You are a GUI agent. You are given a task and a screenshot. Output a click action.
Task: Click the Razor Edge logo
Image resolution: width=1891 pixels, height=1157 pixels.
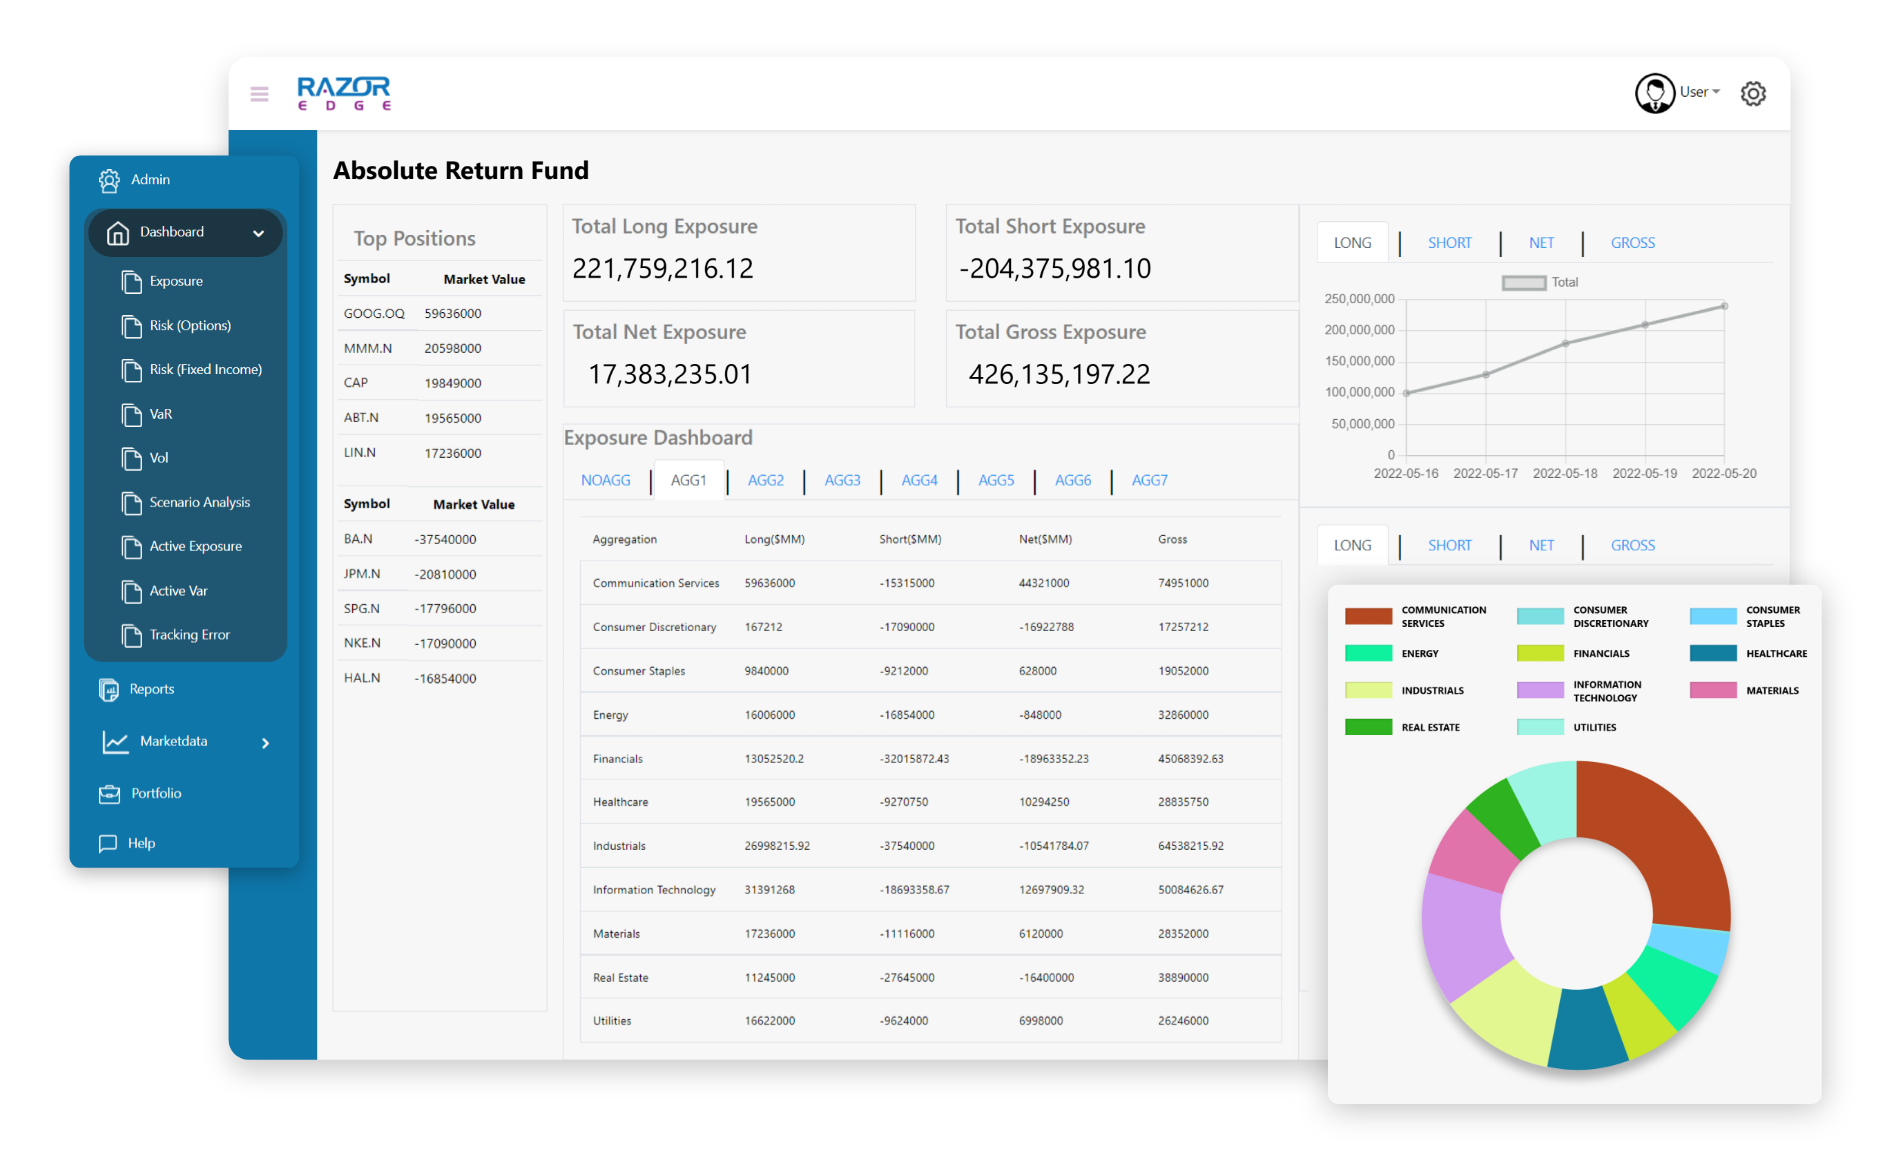[x=343, y=93]
